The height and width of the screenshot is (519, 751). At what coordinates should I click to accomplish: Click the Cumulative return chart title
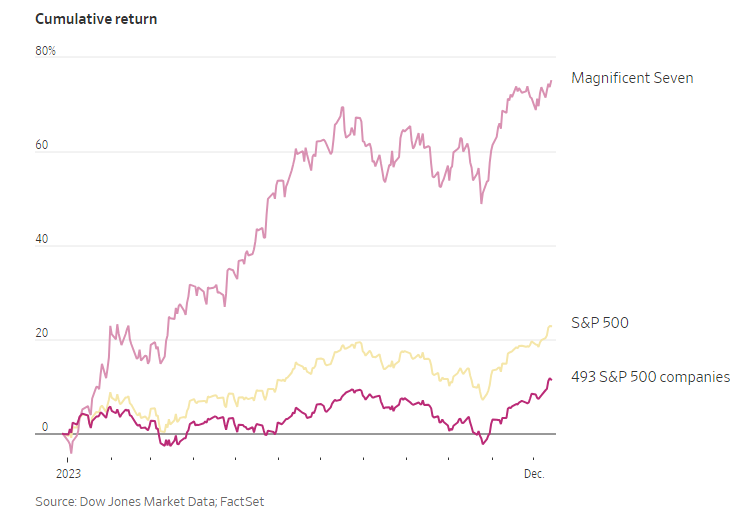[96, 19]
